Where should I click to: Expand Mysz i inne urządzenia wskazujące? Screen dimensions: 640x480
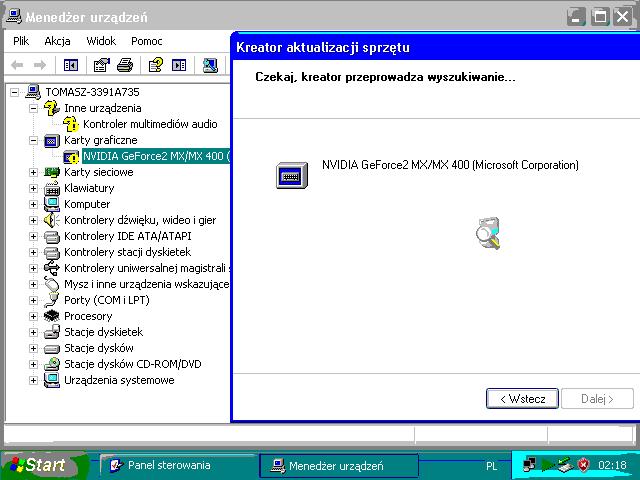point(33,284)
